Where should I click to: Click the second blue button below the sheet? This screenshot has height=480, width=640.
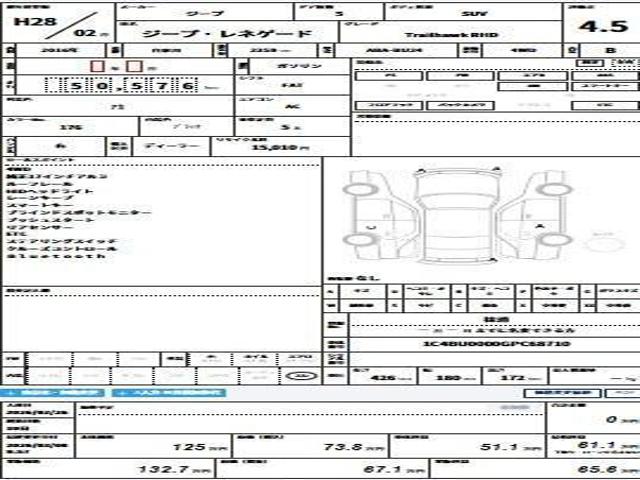click(169, 393)
